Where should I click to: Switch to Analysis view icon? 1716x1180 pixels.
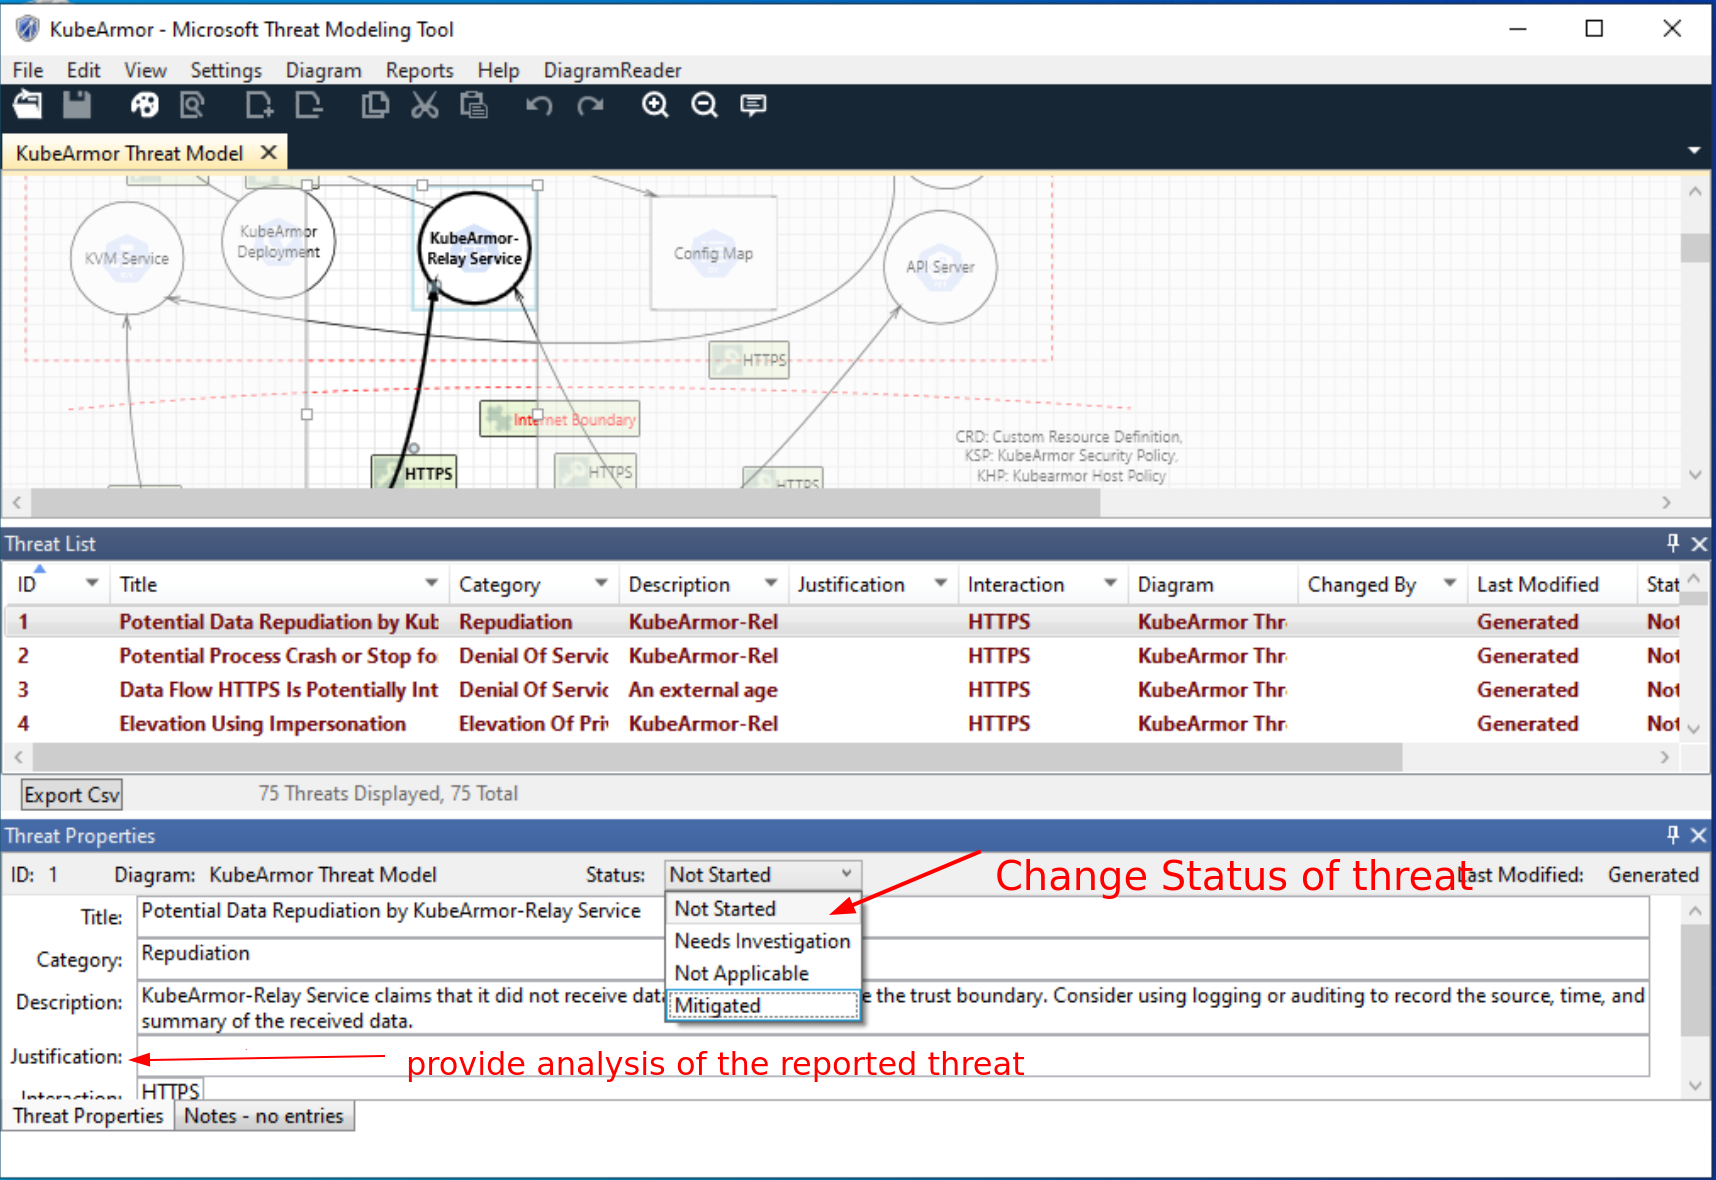[x=192, y=105]
